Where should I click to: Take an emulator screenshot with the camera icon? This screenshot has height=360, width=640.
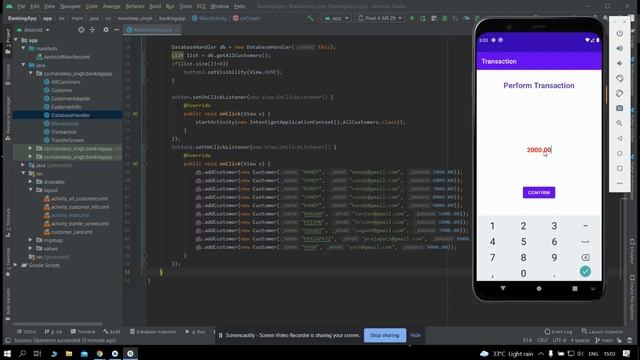[620, 108]
